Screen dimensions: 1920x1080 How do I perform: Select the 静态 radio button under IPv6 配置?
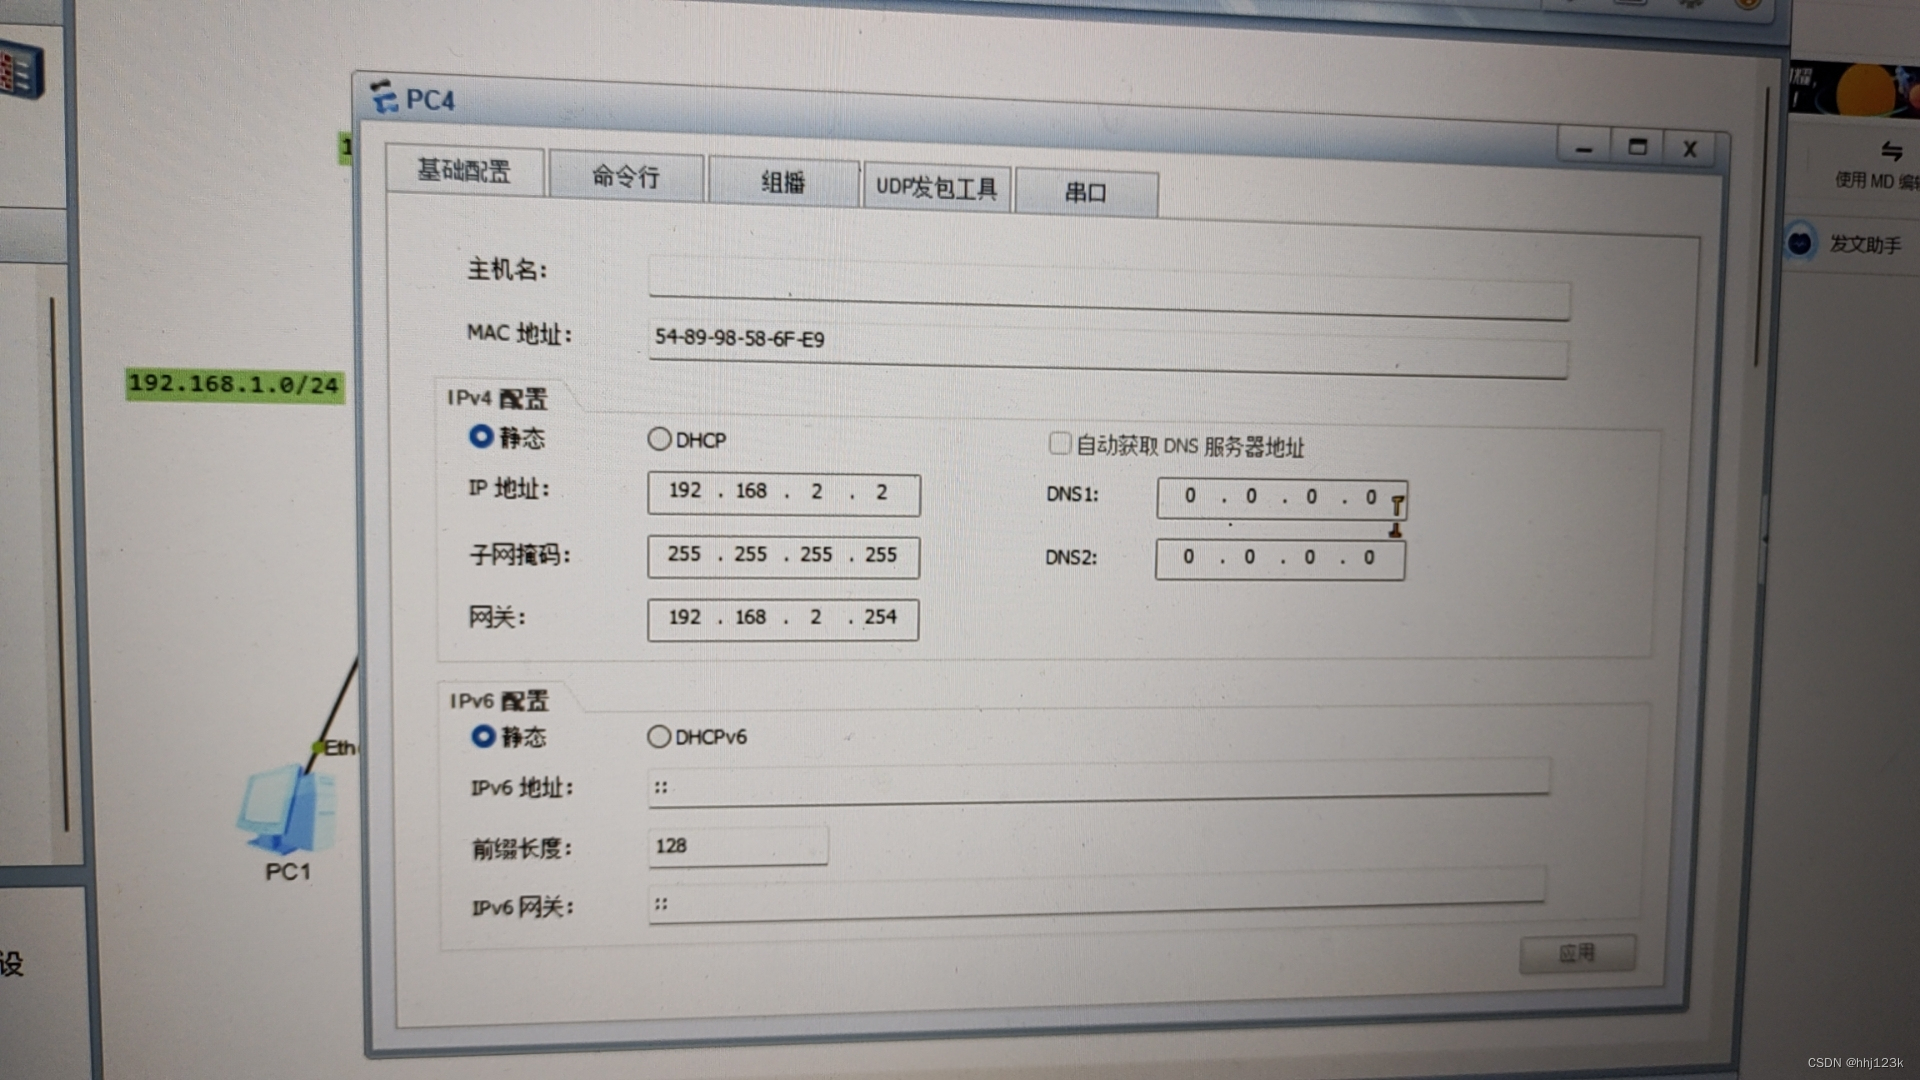coord(483,736)
